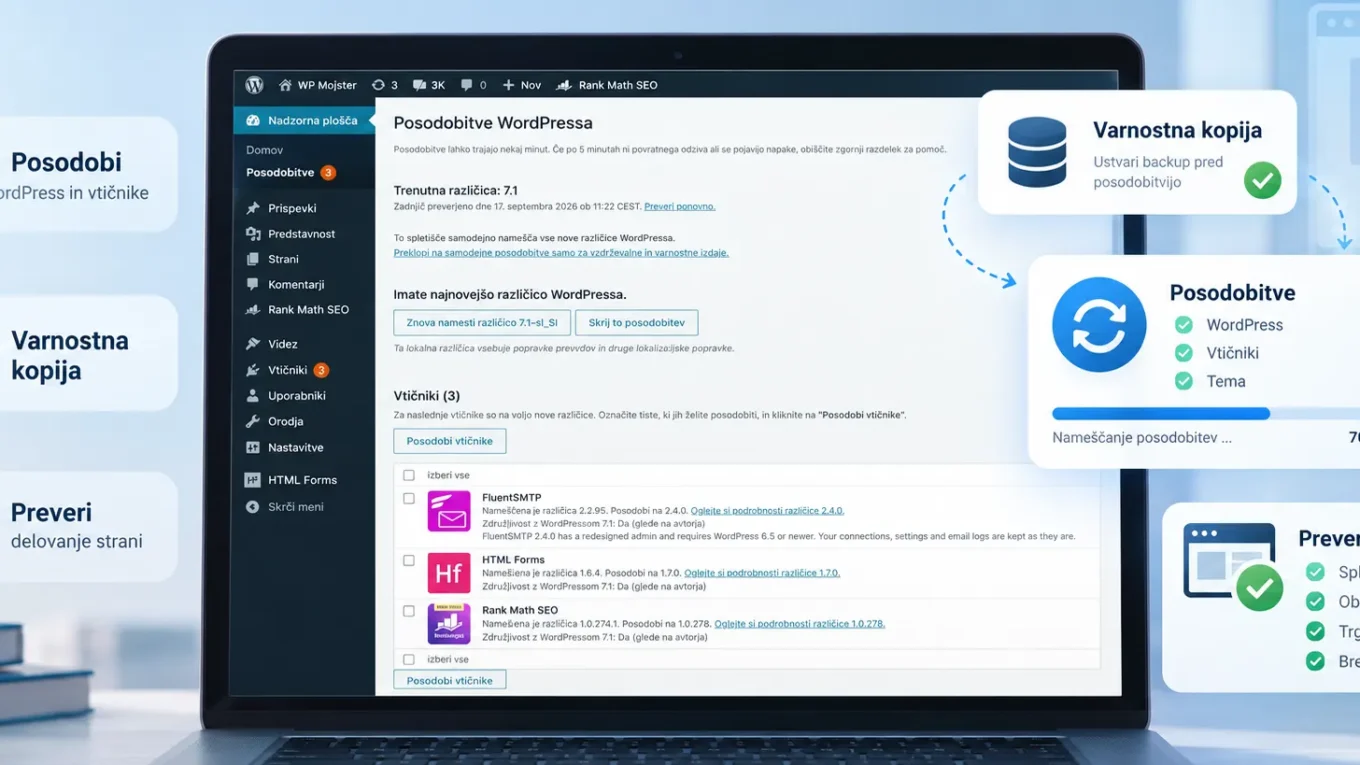
Task: Click the WordPress logo in the admin bar
Action: (x=254, y=85)
